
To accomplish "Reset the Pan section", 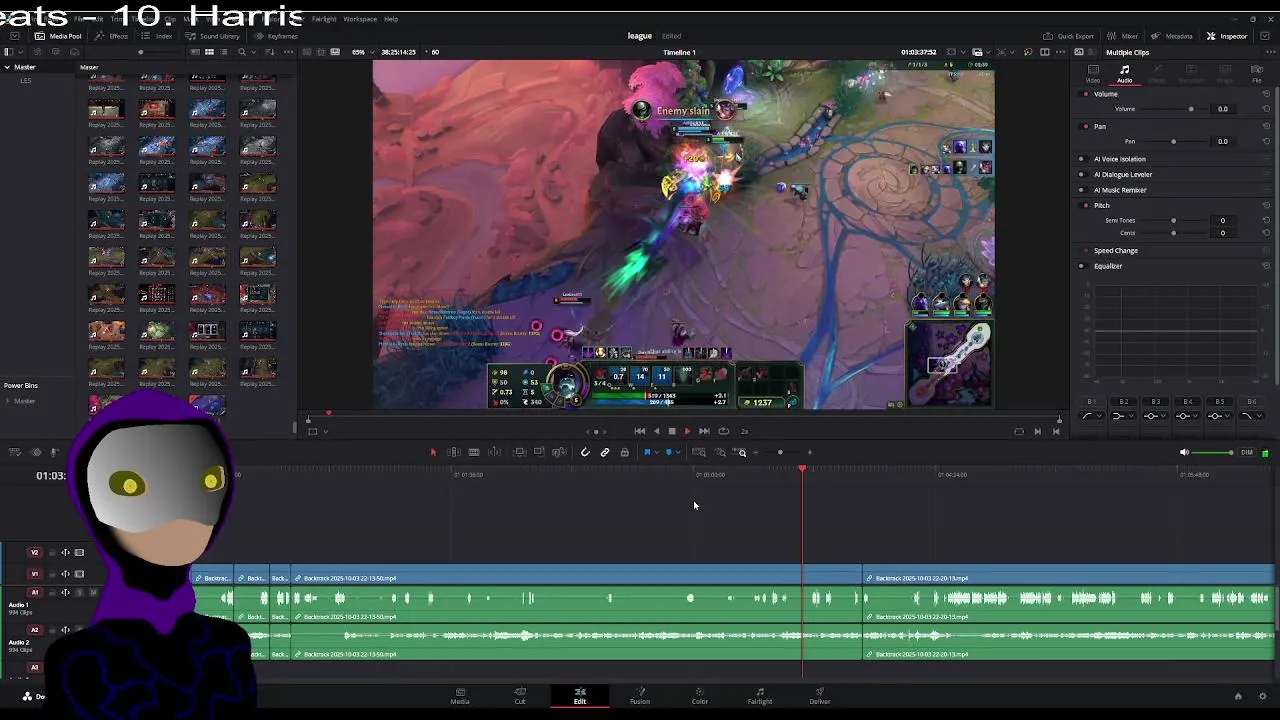I will tap(1266, 127).
